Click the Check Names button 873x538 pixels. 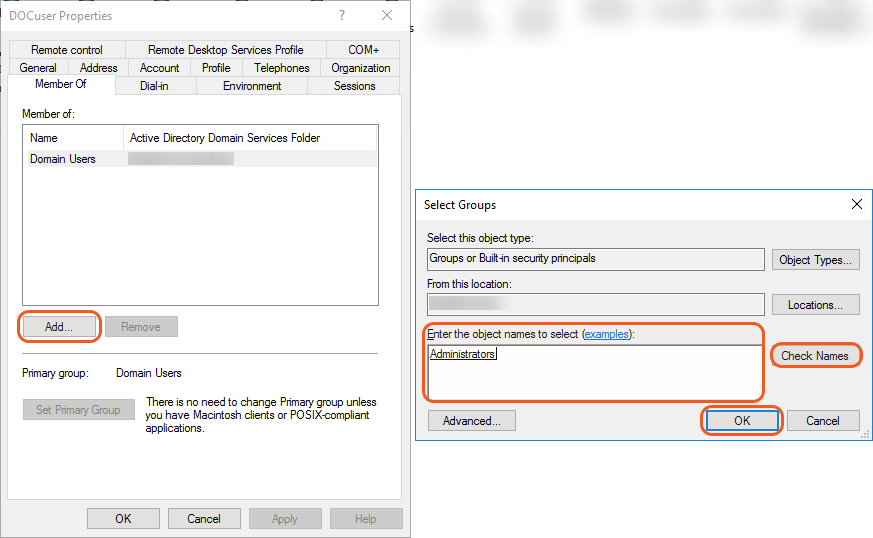click(x=814, y=356)
